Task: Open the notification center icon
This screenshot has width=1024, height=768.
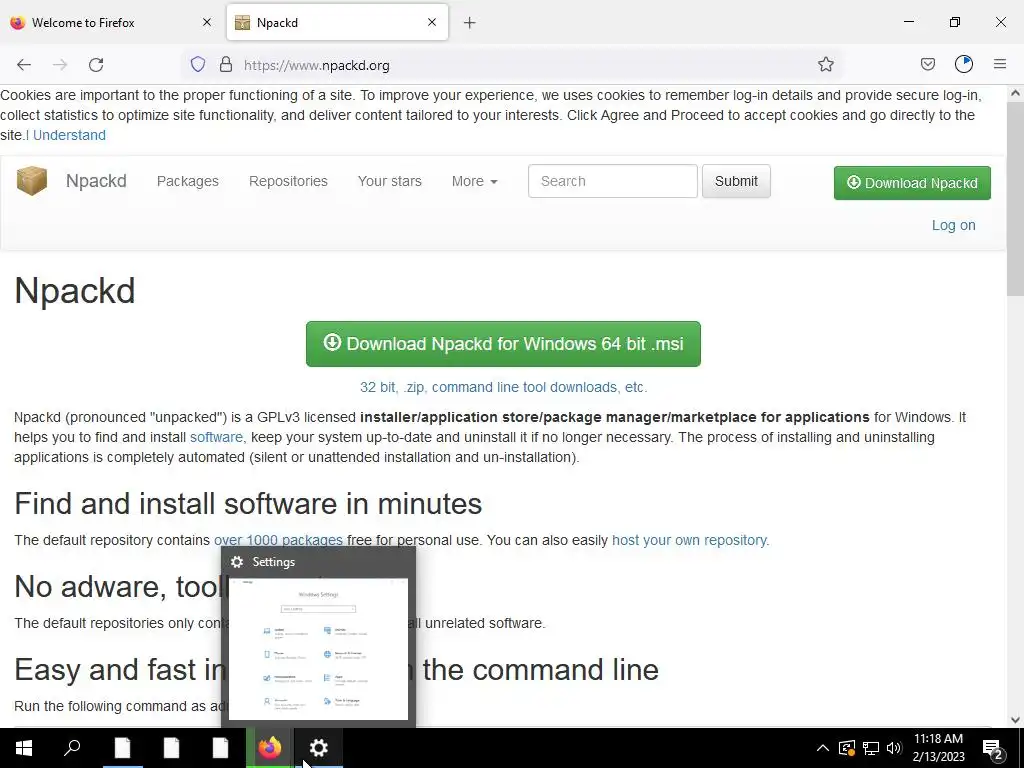Action: coord(992,749)
